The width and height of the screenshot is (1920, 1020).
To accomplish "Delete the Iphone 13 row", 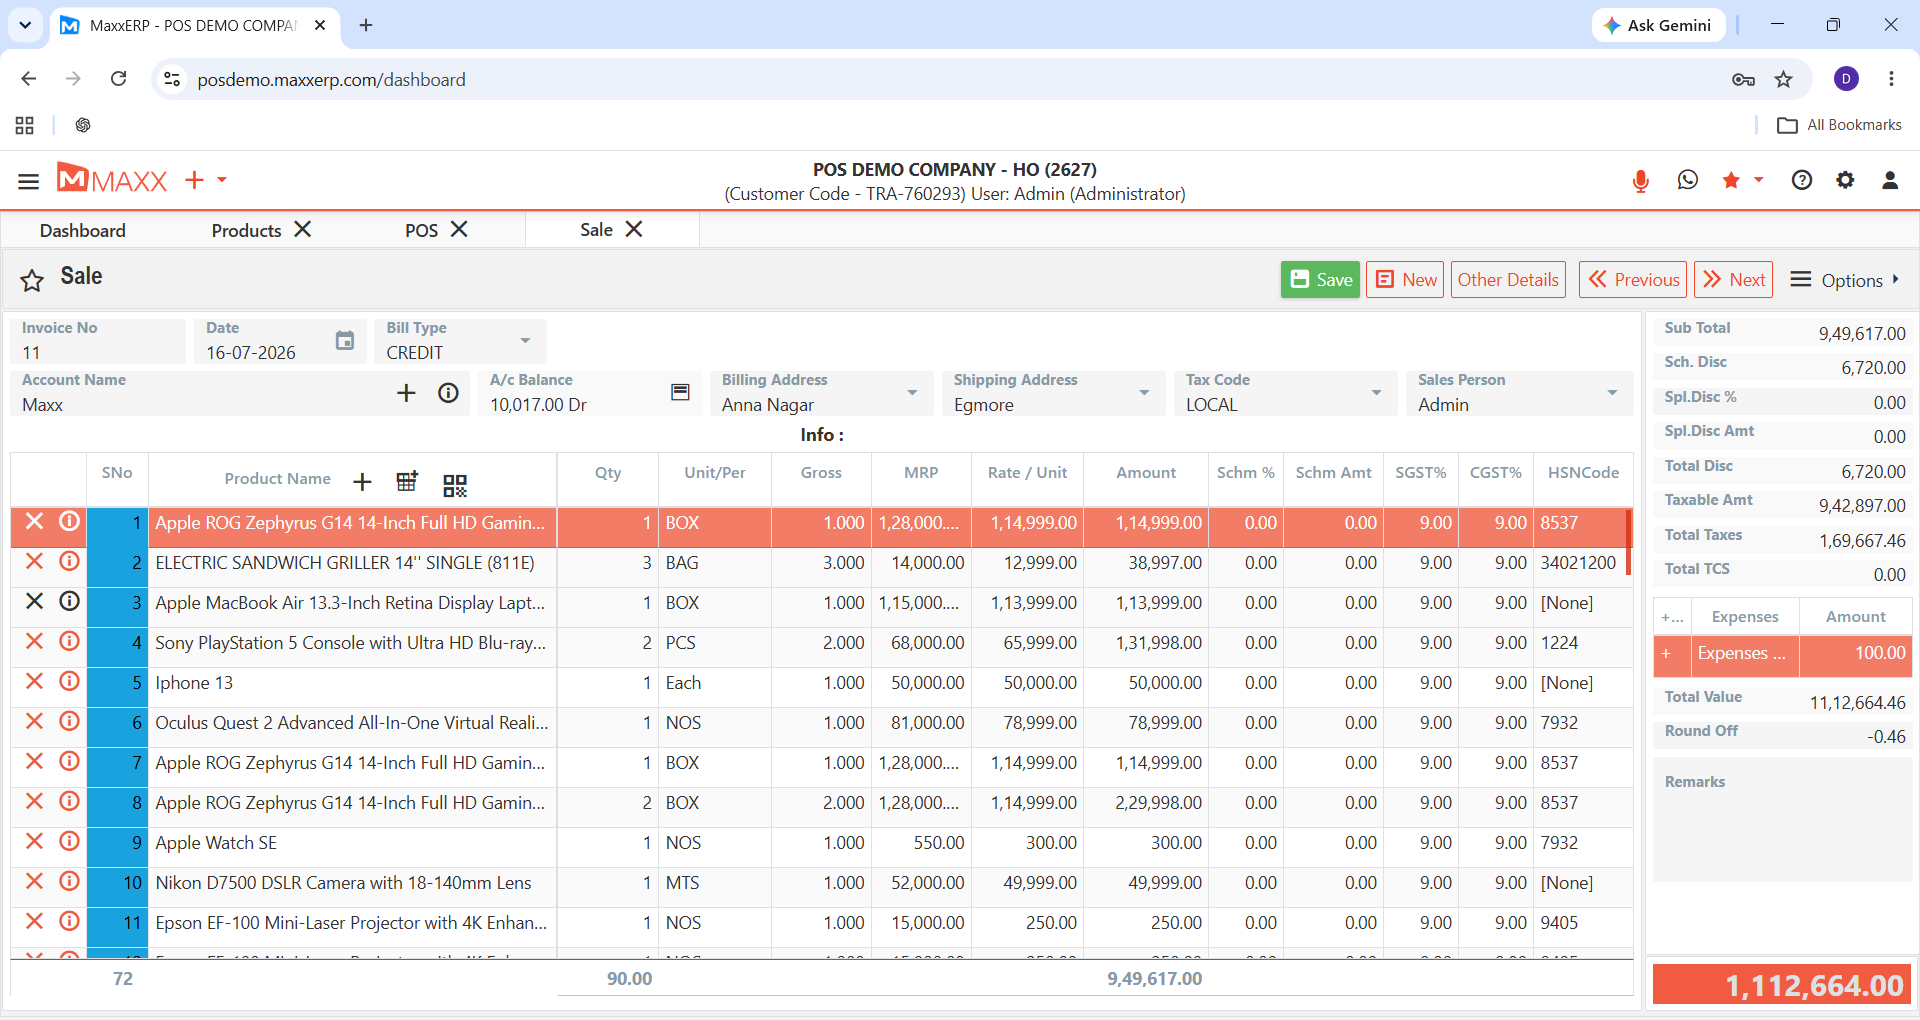I will (x=34, y=681).
